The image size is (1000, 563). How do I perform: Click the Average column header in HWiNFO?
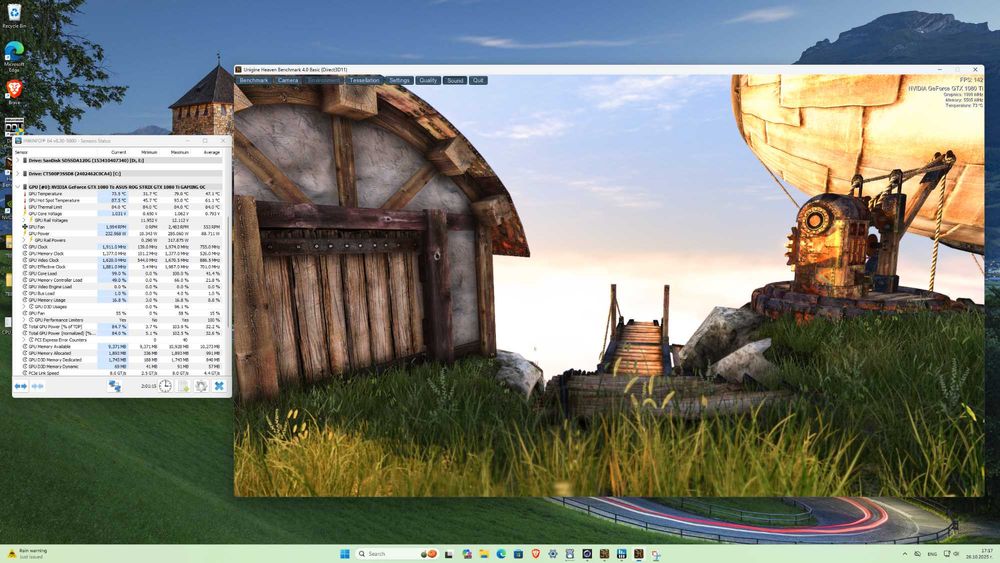[211, 152]
